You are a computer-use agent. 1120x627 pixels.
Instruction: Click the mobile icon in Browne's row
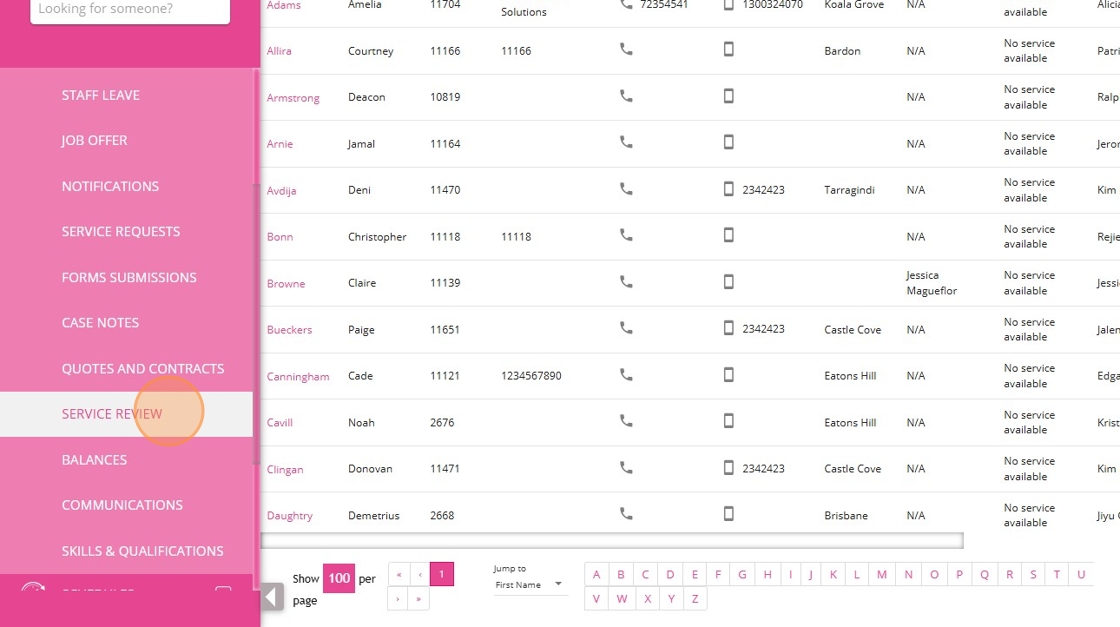[729, 281]
